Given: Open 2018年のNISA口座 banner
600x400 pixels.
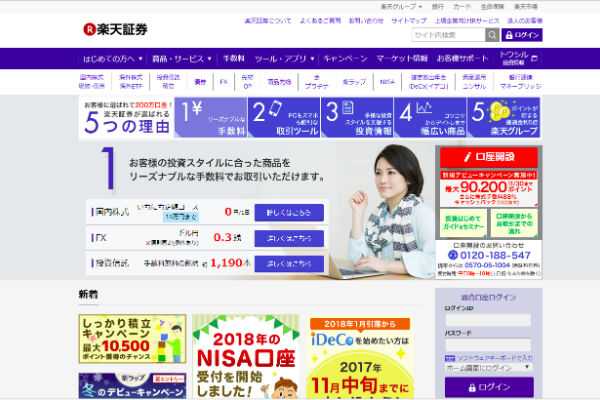Looking at the screenshot, I should pos(246,357).
